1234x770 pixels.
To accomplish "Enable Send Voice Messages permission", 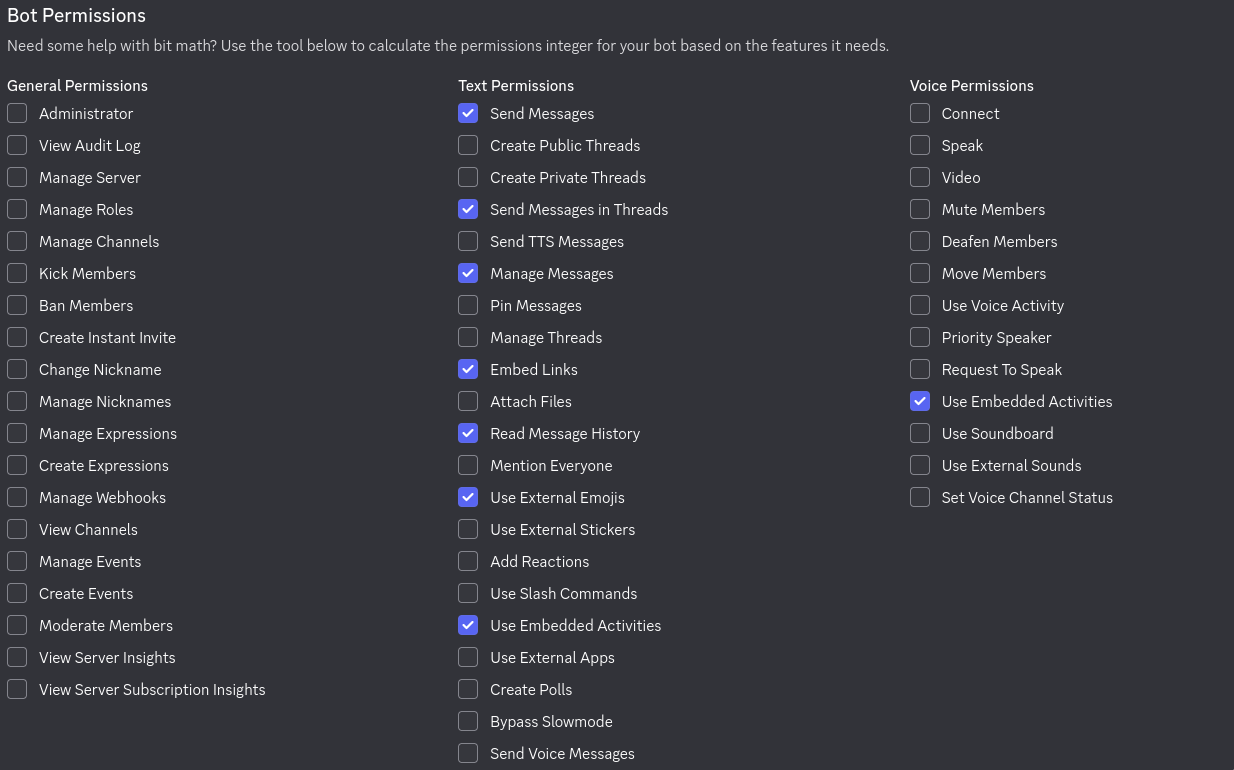I will [x=468, y=753].
